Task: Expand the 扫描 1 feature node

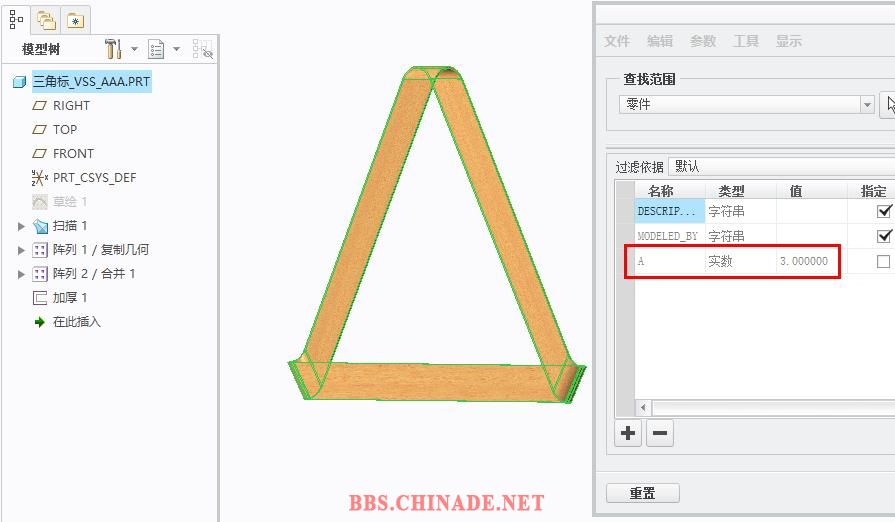Action: 21,226
